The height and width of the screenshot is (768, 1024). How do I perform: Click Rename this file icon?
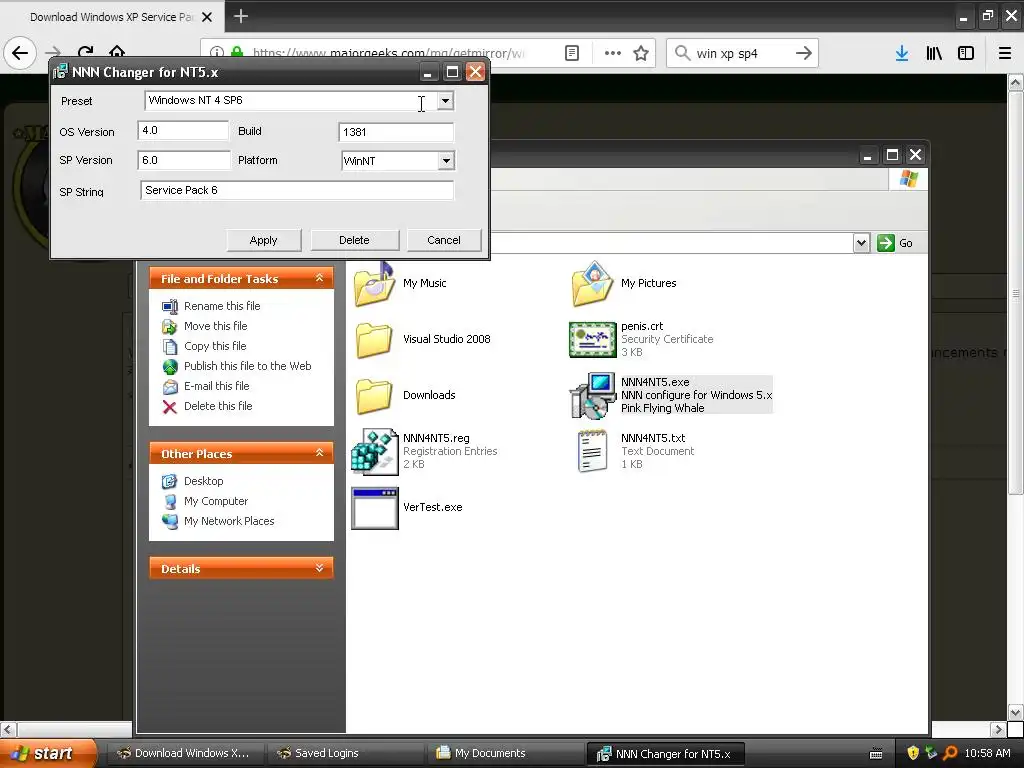pos(170,306)
